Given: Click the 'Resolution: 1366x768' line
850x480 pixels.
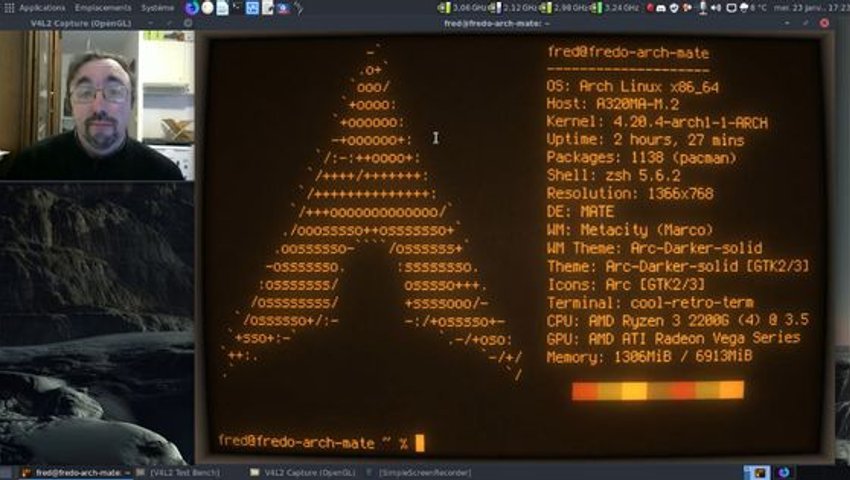Looking at the screenshot, I should pos(630,194).
